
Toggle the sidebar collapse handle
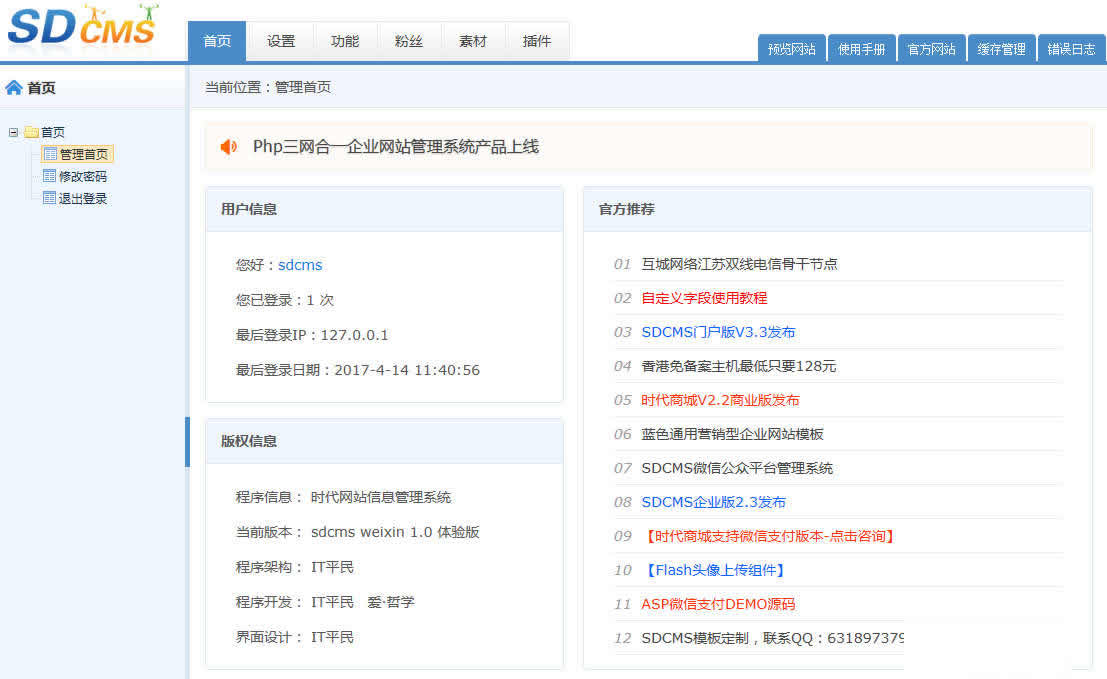(x=187, y=442)
